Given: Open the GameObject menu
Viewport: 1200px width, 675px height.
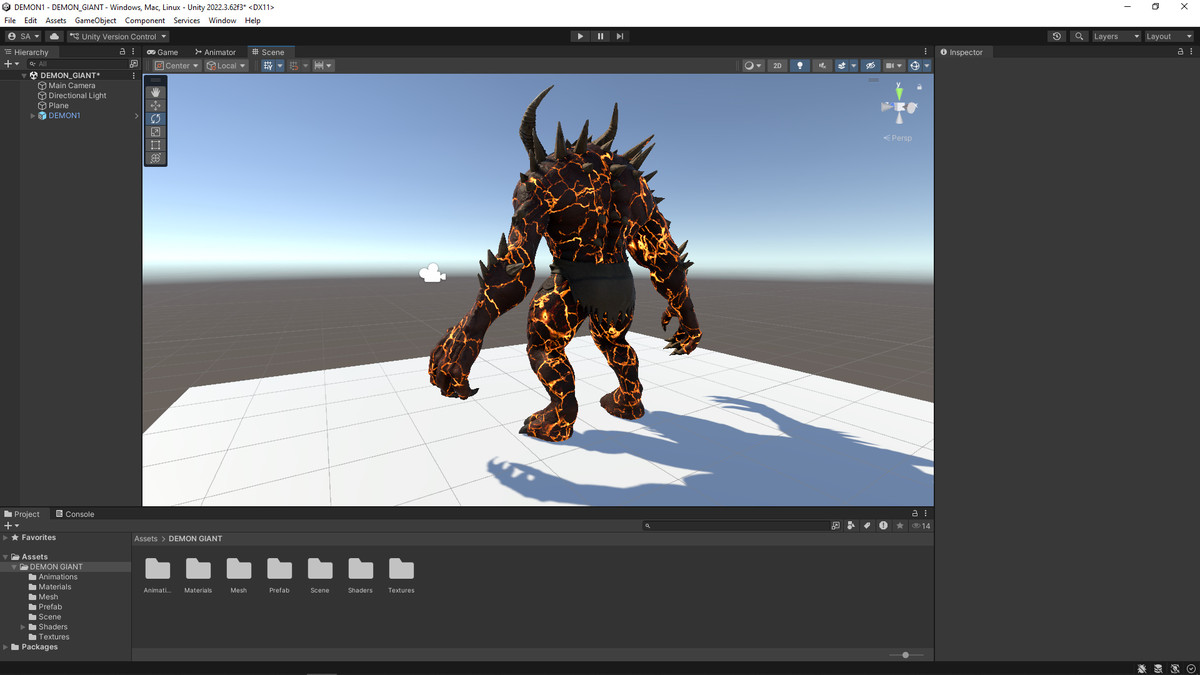Looking at the screenshot, I should 95,19.
